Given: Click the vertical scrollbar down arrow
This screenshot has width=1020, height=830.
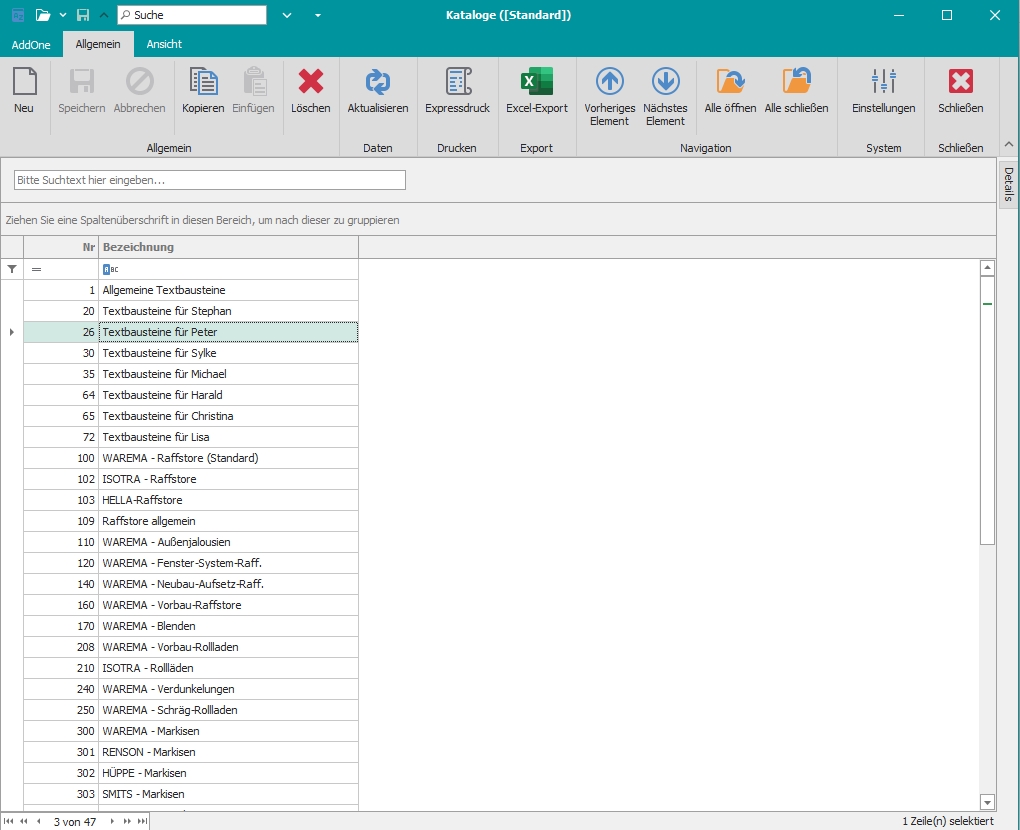Looking at the screenshot, I should (x=987, y=802).
